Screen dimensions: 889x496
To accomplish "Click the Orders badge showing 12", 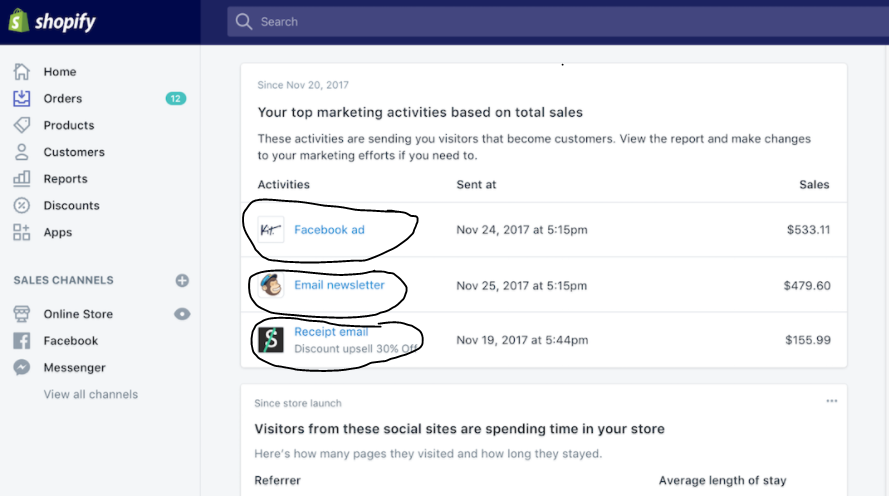I will [x=176, y=99].
